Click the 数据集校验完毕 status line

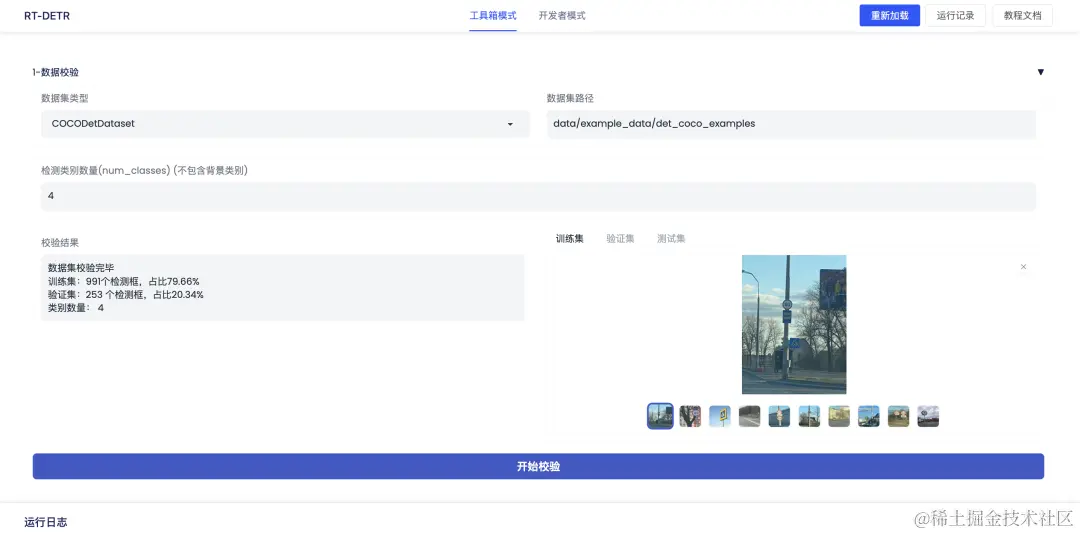(81, 268)
